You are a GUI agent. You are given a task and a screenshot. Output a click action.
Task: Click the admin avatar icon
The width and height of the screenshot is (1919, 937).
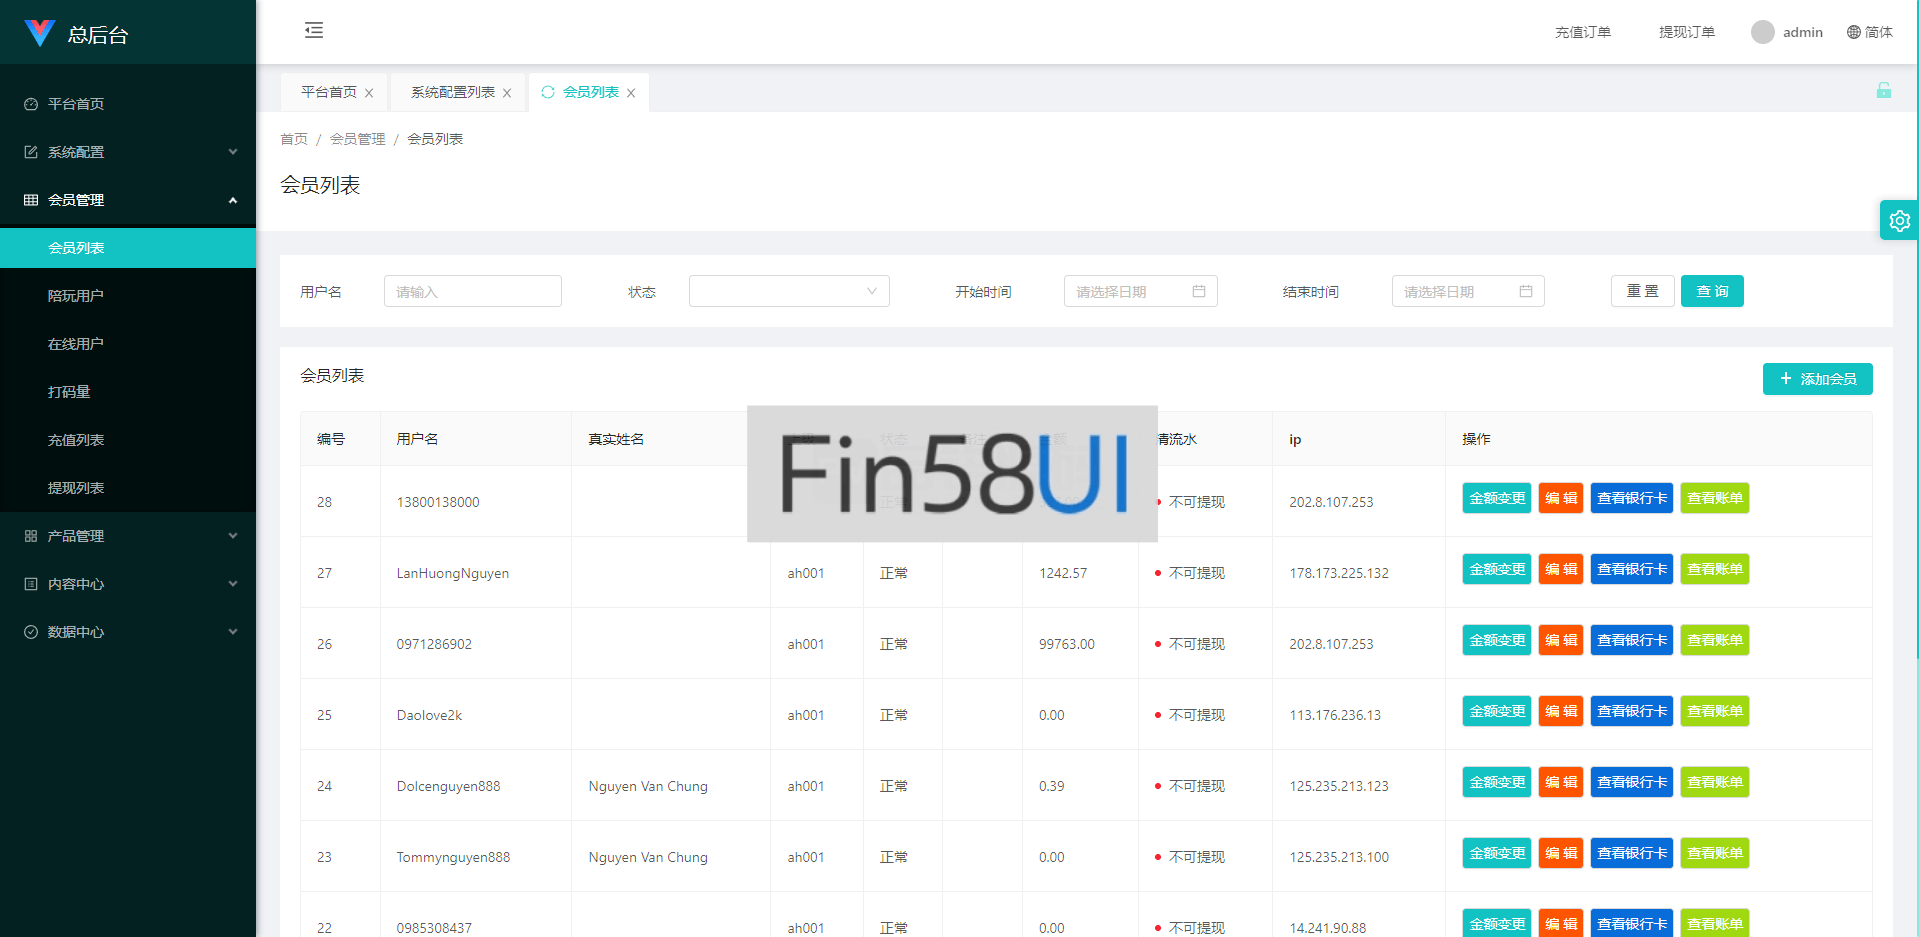(x=1762, y=32)
